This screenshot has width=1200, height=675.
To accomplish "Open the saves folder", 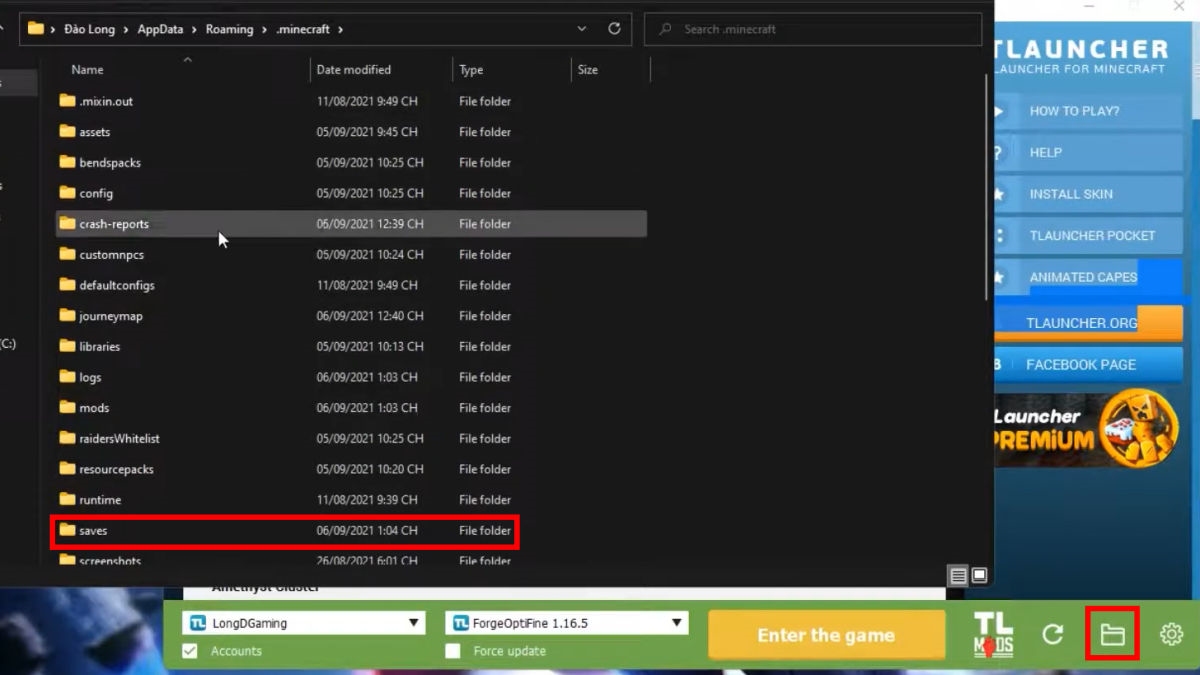I will click(x=91, y=531).
